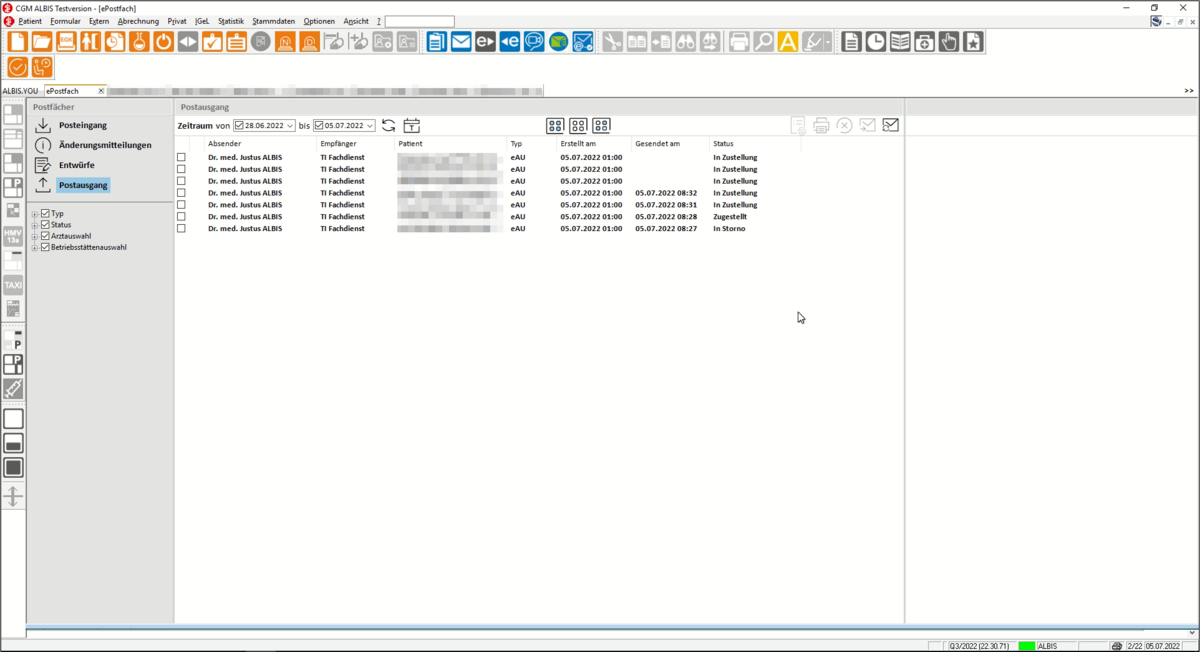The image size is (1200, 652).
Task: Open the Patient menu
Action: tap(30, 21)
